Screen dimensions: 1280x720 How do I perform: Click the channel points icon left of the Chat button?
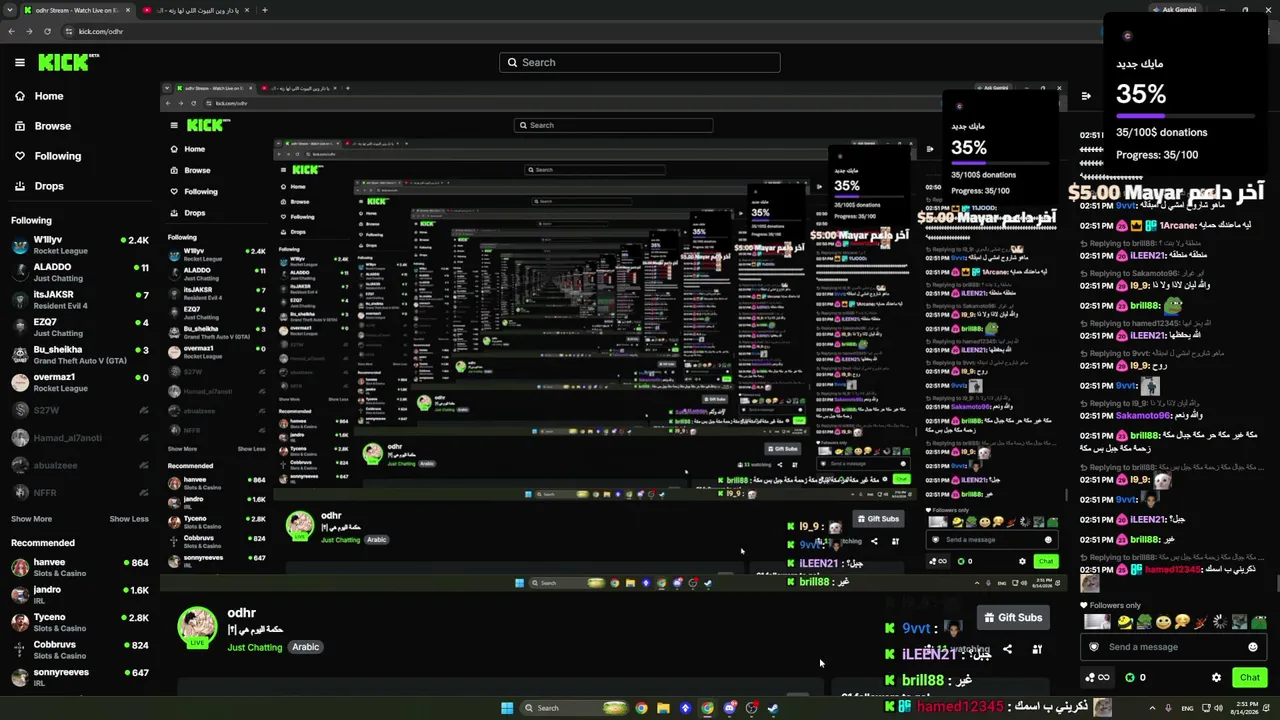1097,677
